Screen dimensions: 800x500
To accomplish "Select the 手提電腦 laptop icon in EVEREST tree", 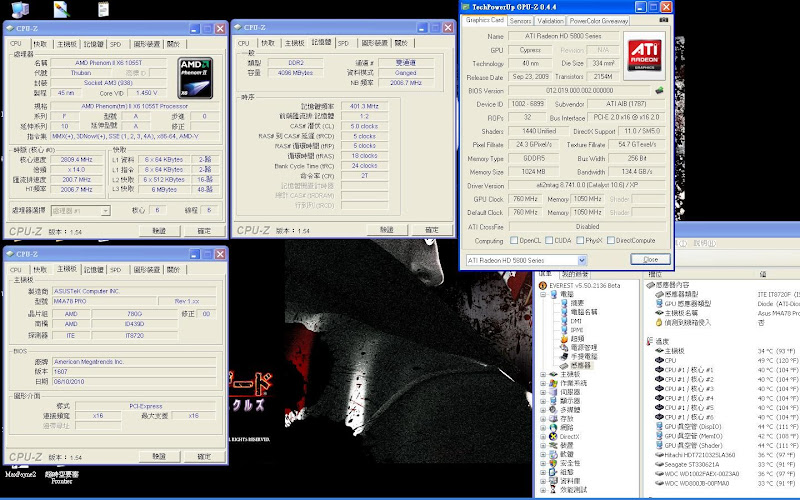I will point(564,356).
